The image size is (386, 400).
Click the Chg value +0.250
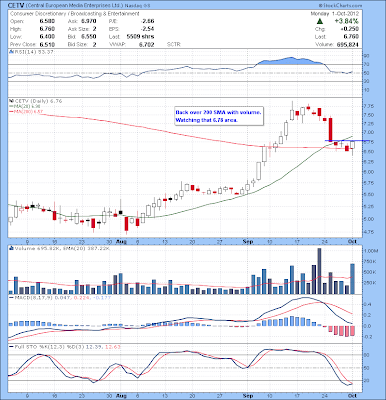[350, 29]
